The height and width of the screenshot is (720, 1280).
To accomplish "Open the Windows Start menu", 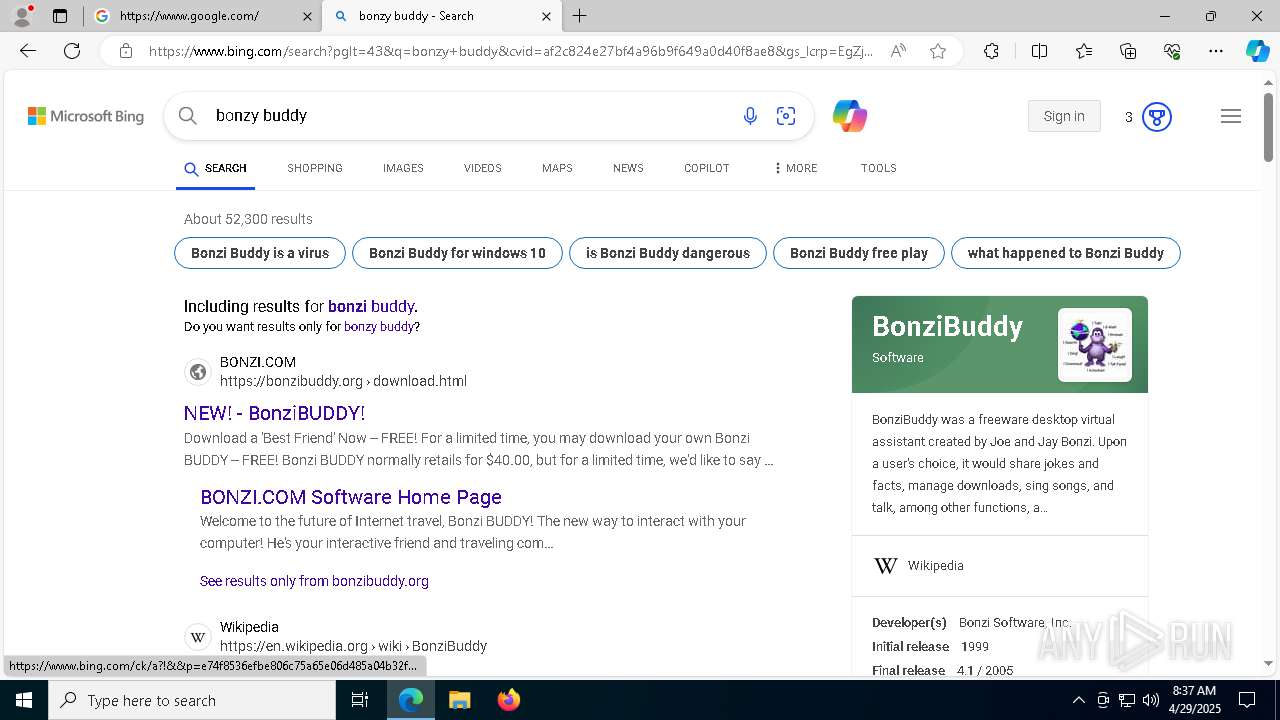I will [24, 700].
